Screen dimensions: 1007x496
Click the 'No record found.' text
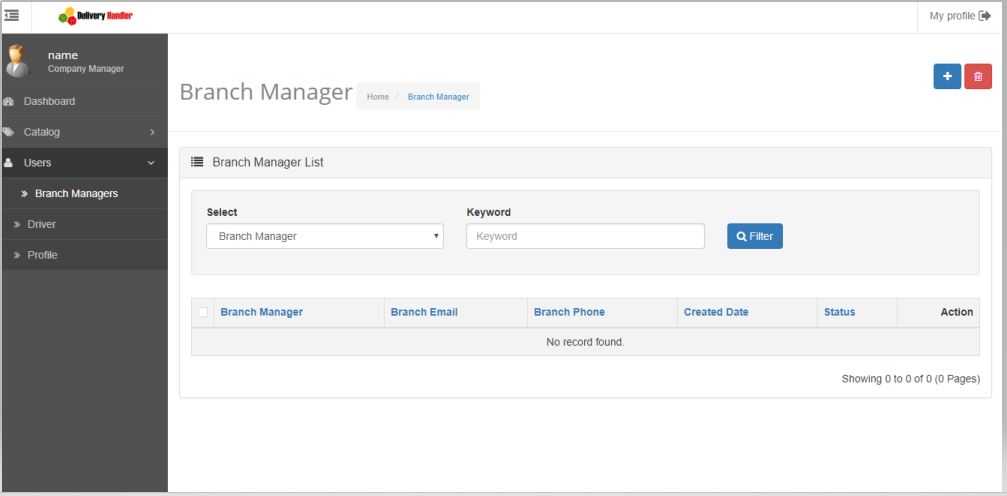tap(585, 342)
